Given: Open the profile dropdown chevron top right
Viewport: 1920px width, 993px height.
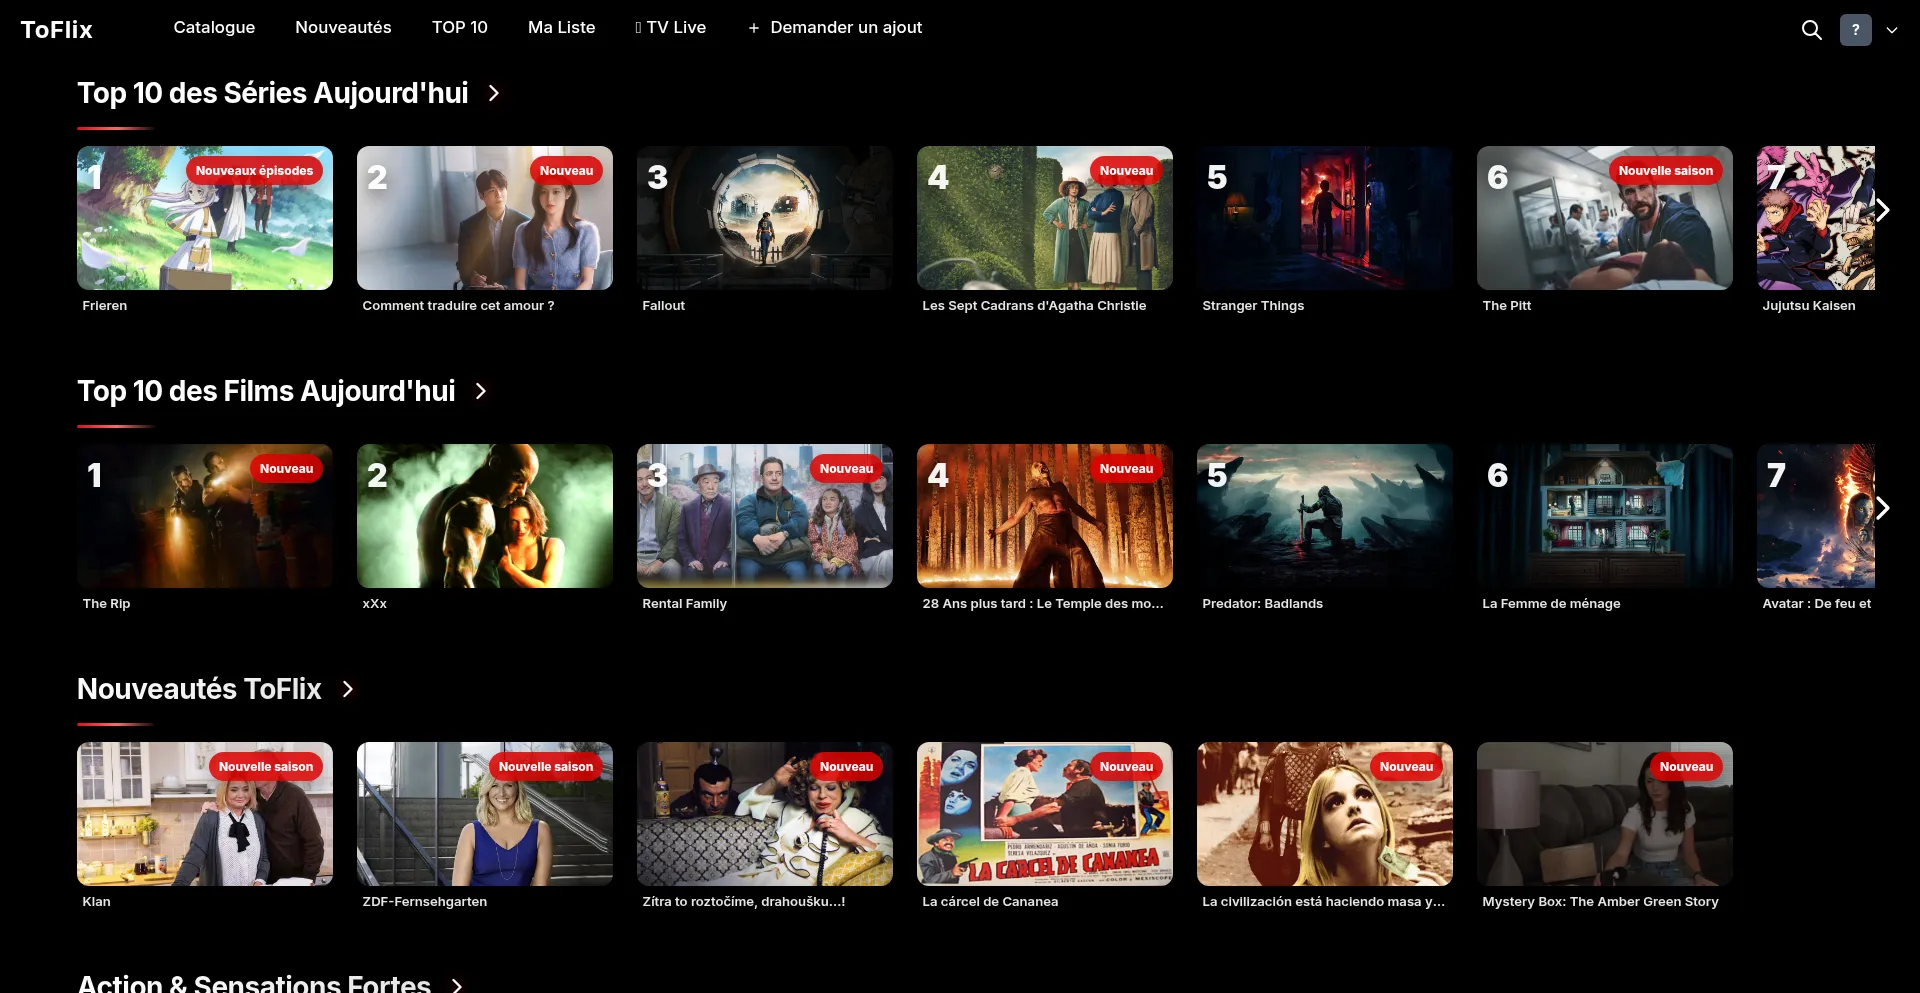Looking at the screenshot, I should click(x=1891, y=30).
